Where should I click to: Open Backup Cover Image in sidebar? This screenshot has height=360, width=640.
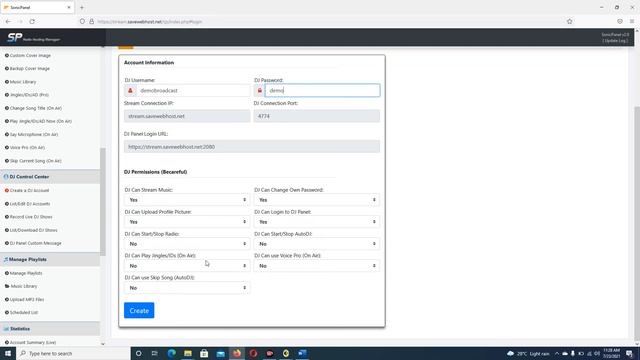tap(27, 69)
